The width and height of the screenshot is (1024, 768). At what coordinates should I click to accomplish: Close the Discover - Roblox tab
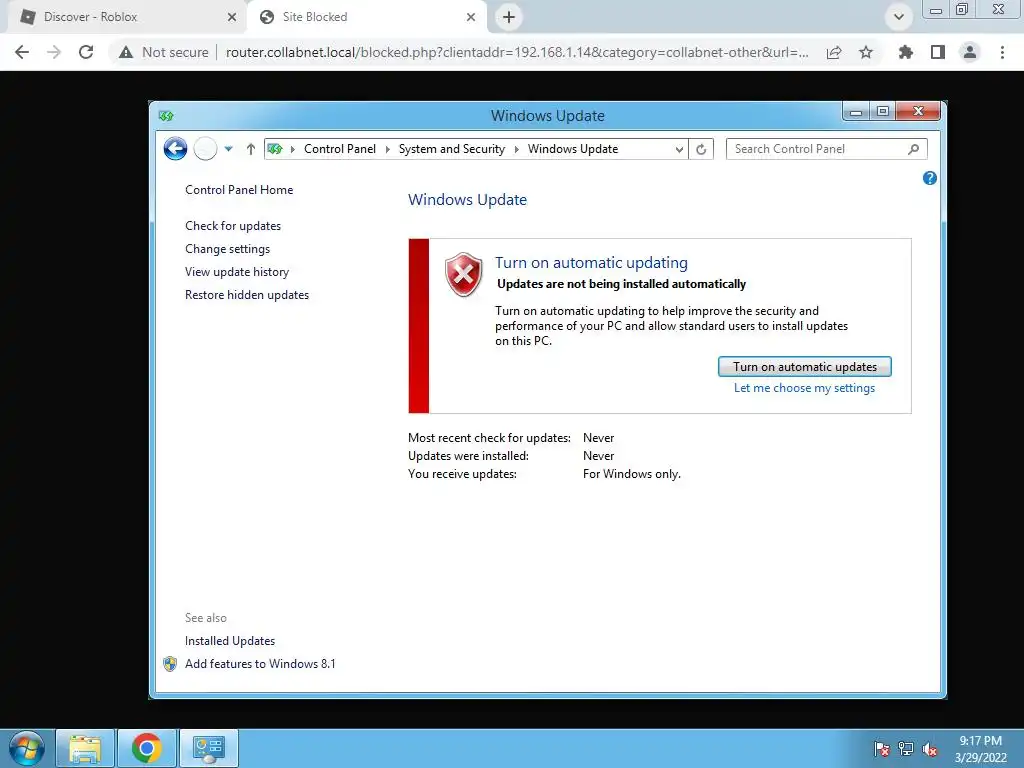click(x=232, y=17)
